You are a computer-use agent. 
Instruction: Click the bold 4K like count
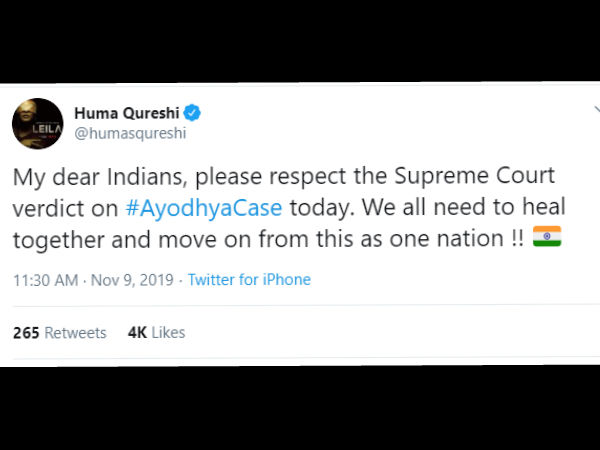coord(137,333)
